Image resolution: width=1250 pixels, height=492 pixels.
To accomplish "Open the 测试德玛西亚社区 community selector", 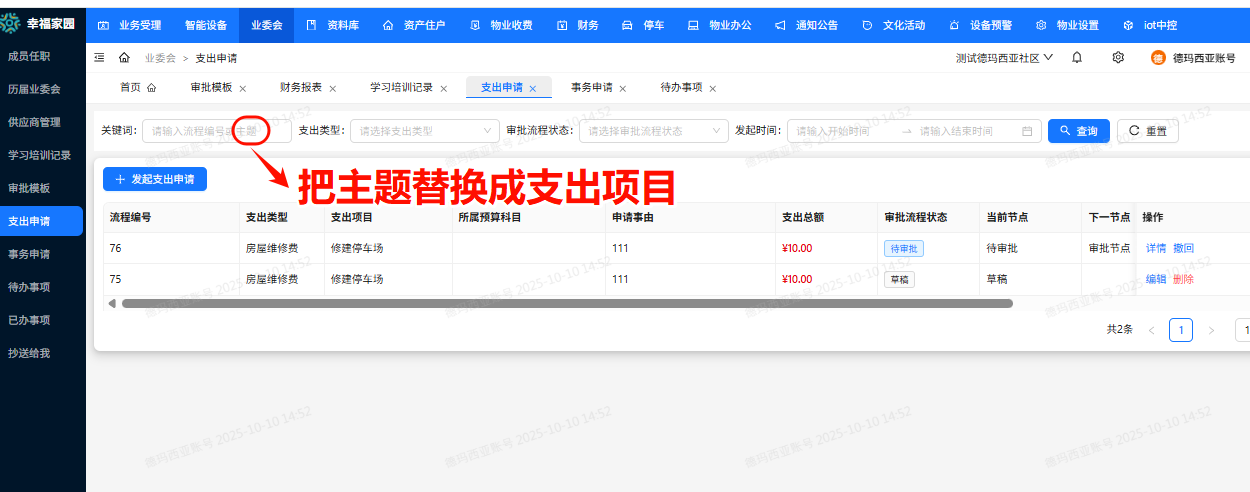I will point(1004,58).
